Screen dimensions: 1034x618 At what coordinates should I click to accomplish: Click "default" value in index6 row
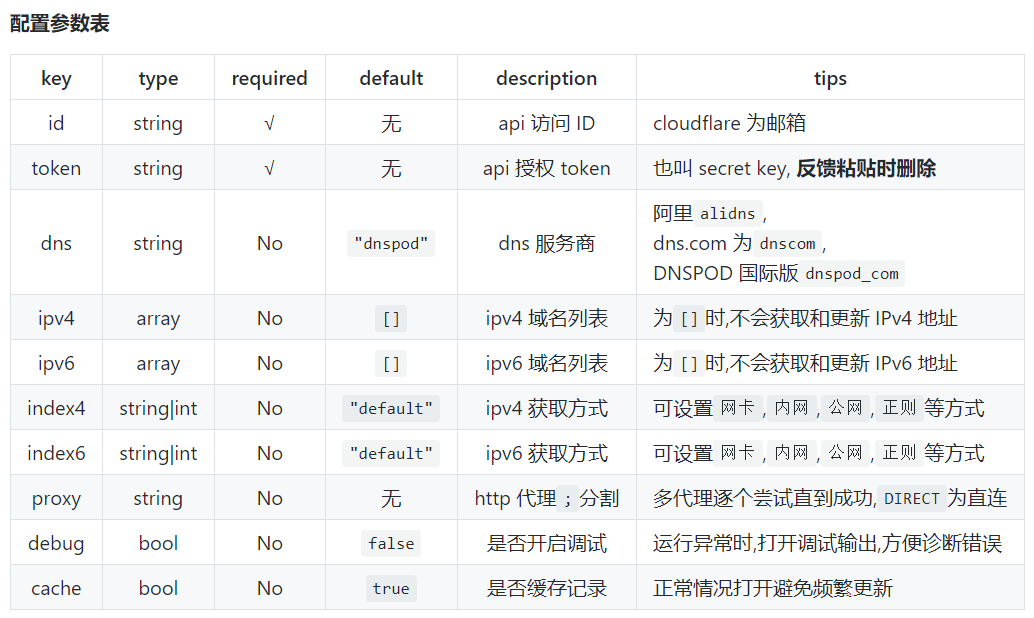(x=391, y=453)
